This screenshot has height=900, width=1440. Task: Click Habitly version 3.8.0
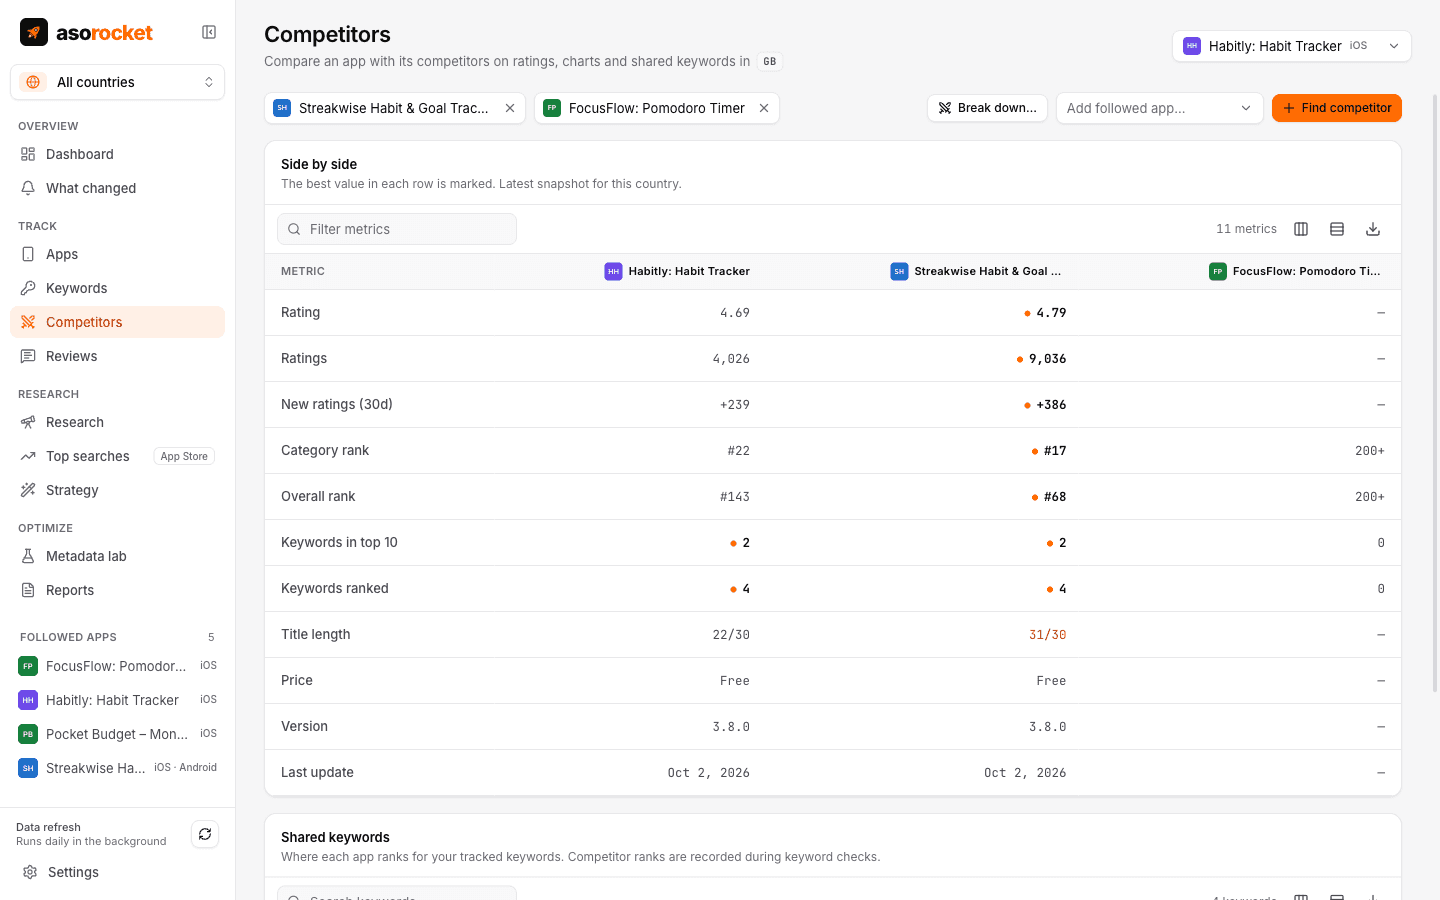click(x=731, y=727)
